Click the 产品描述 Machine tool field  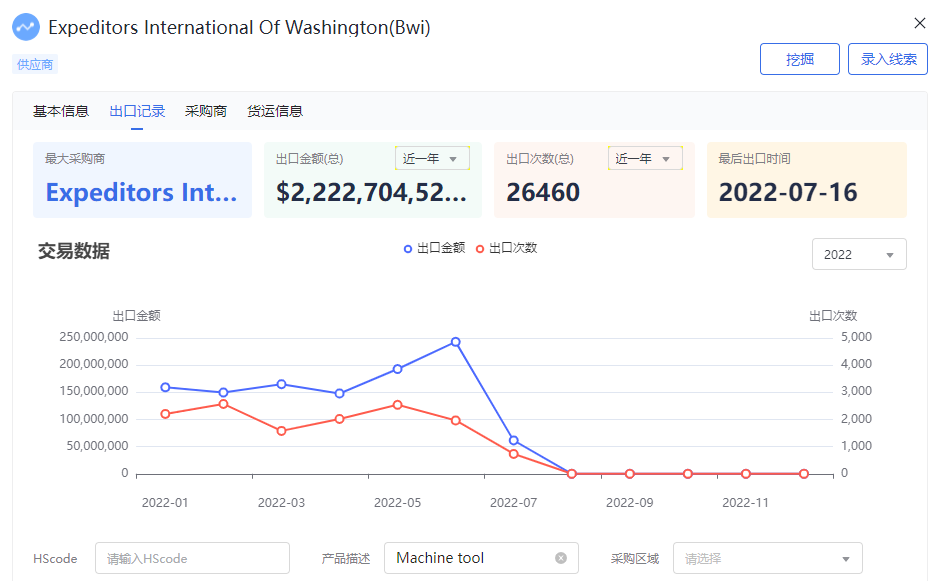tap(481, 558)
